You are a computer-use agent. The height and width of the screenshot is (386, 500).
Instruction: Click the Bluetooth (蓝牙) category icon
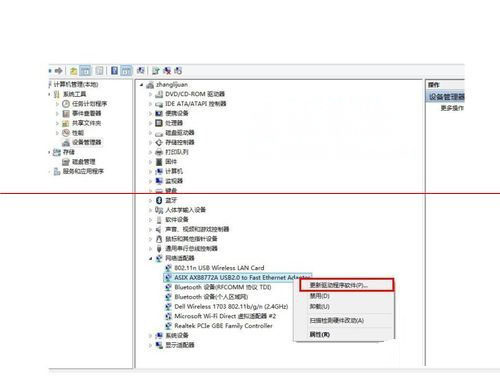159,200
